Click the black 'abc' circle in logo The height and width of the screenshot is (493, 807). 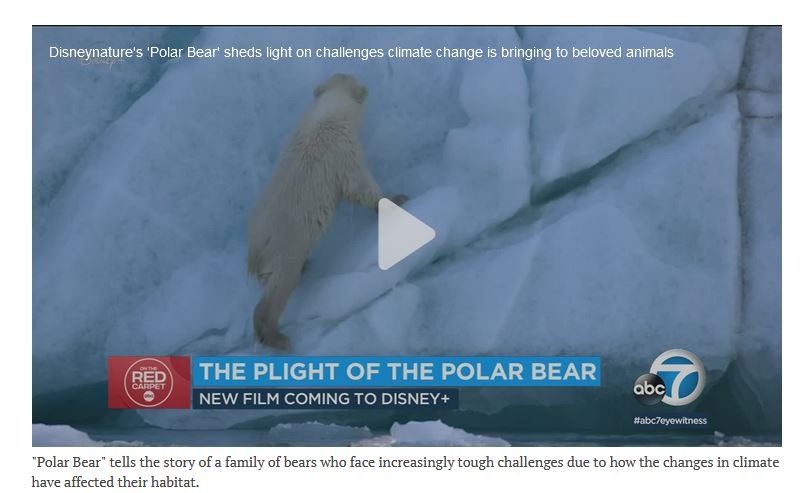(x=649, y=389)
